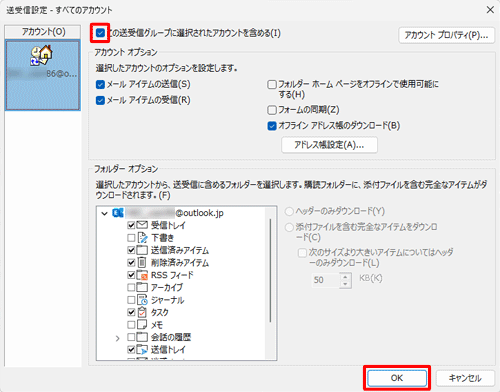
Task: Click the ジャーナル journal icon
Action: pos(142,300)
